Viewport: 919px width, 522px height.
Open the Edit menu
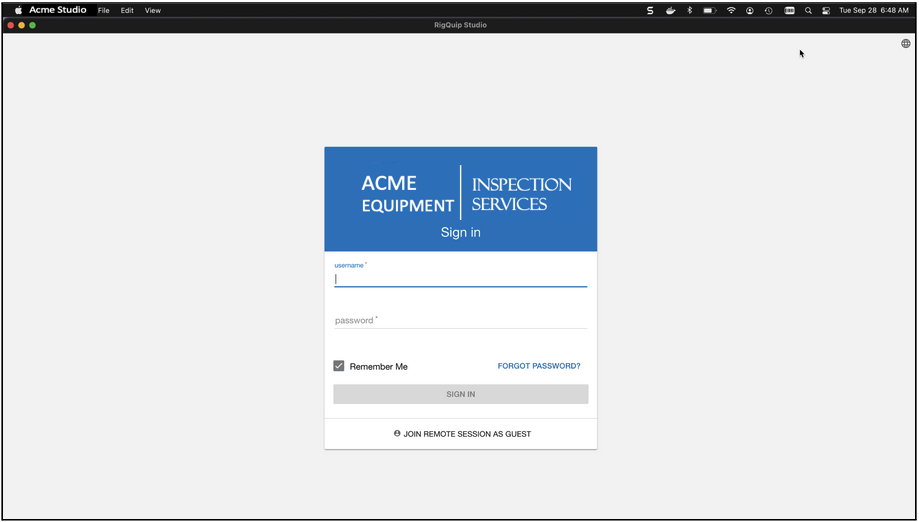(x=127, y=11)
